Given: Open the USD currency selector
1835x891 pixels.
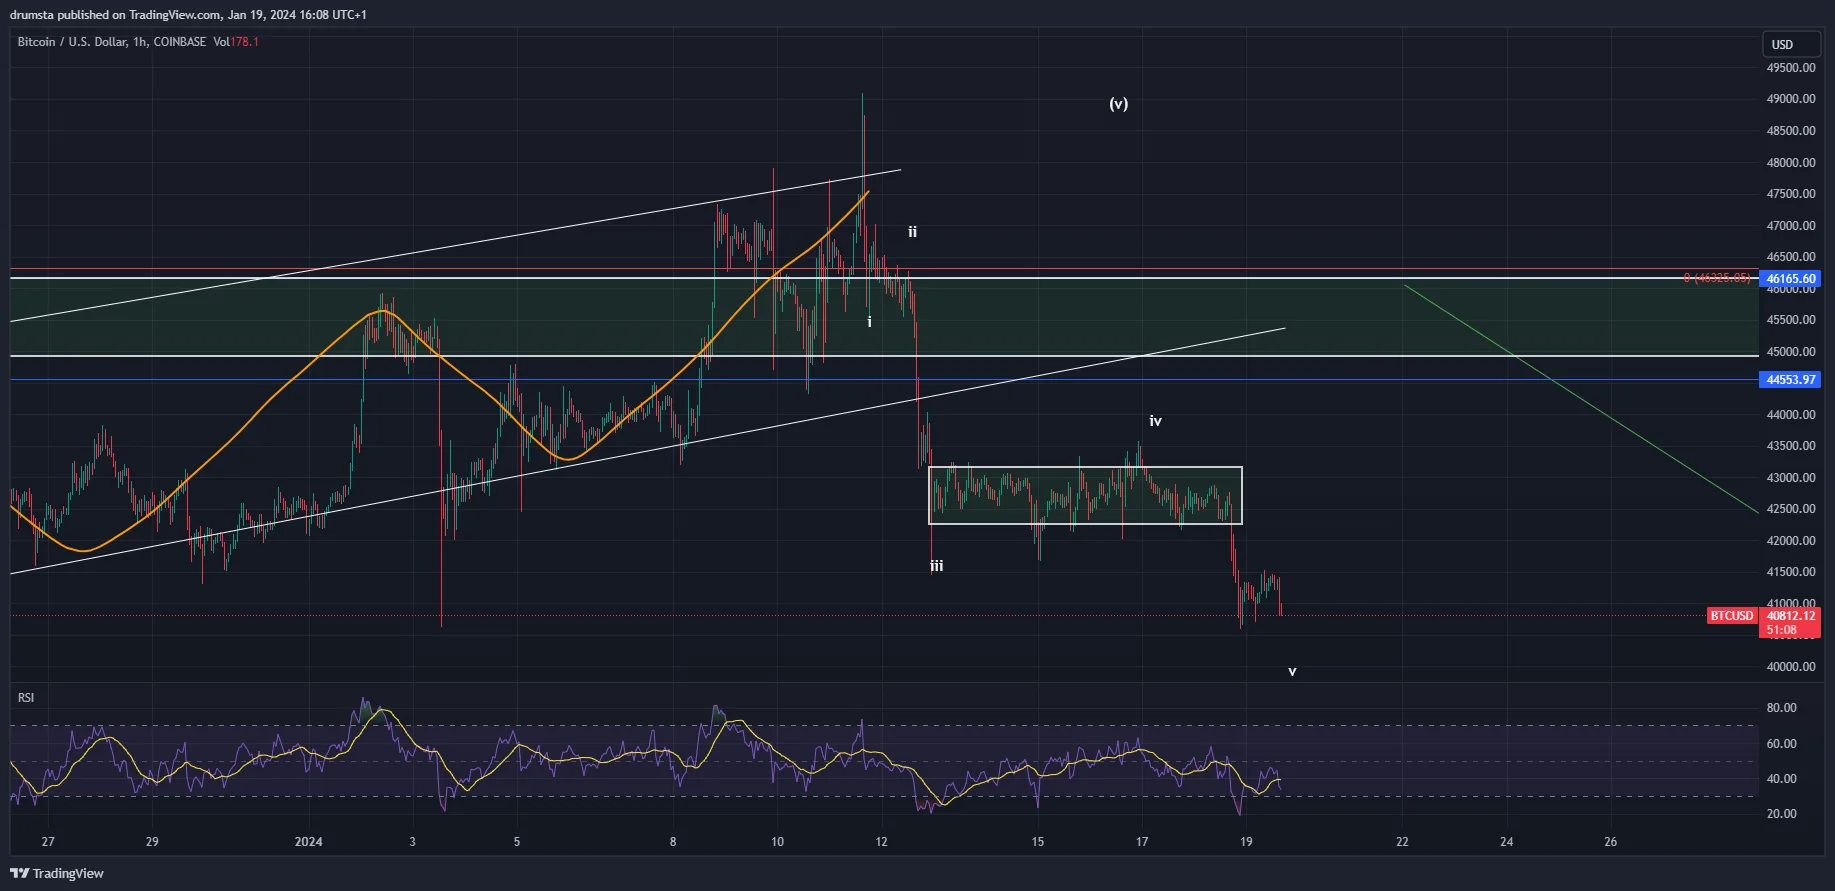Looking at the screenshot, I should (1789, 44).
